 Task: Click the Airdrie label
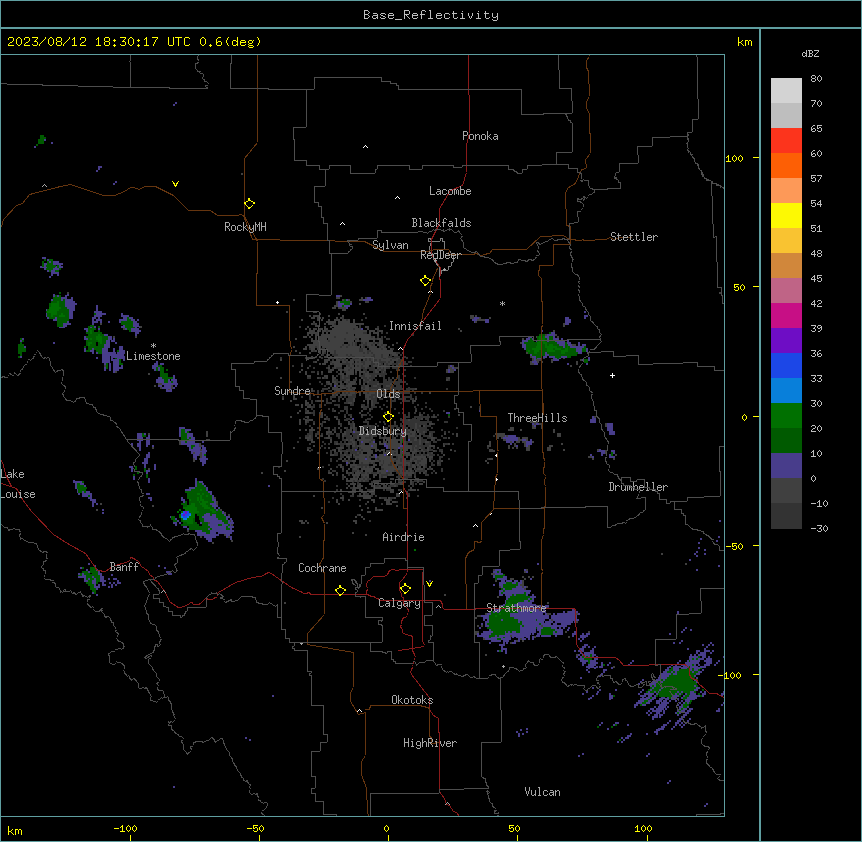tap(403, 537)
